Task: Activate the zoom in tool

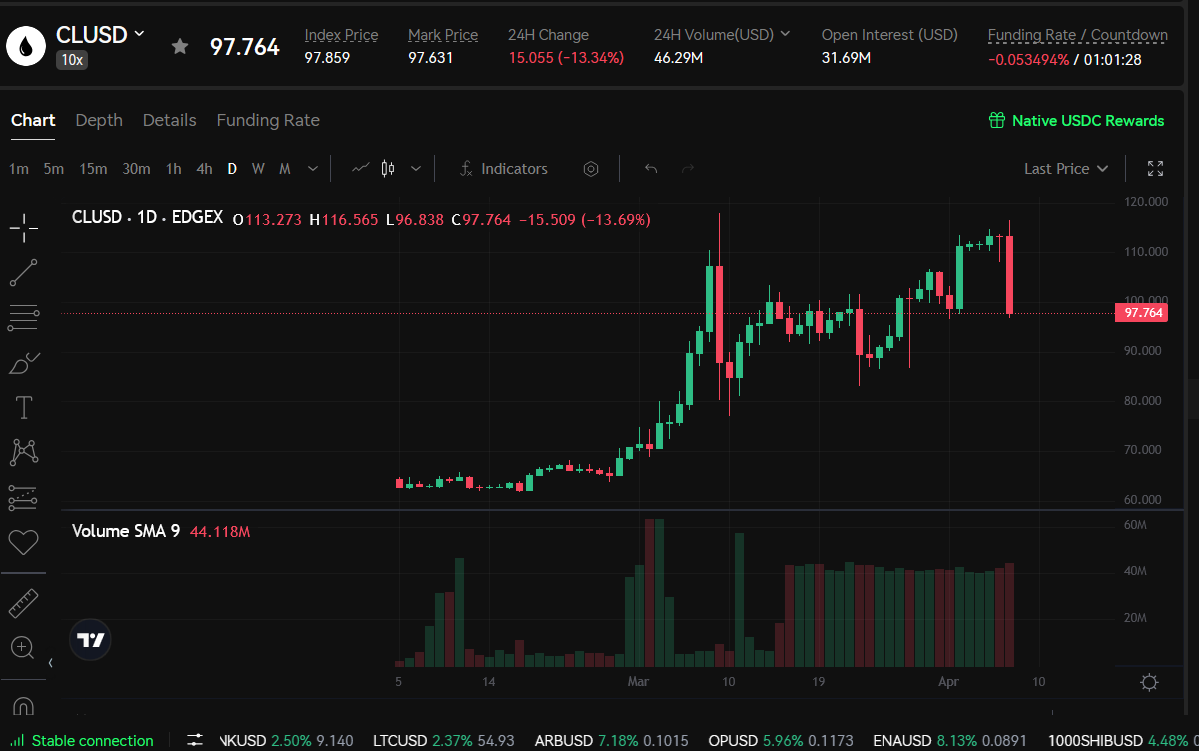Action: click(24, 649)
